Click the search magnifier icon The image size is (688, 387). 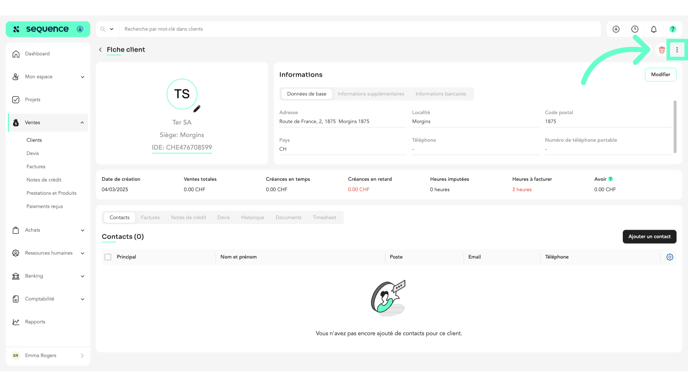pos(103,29)
